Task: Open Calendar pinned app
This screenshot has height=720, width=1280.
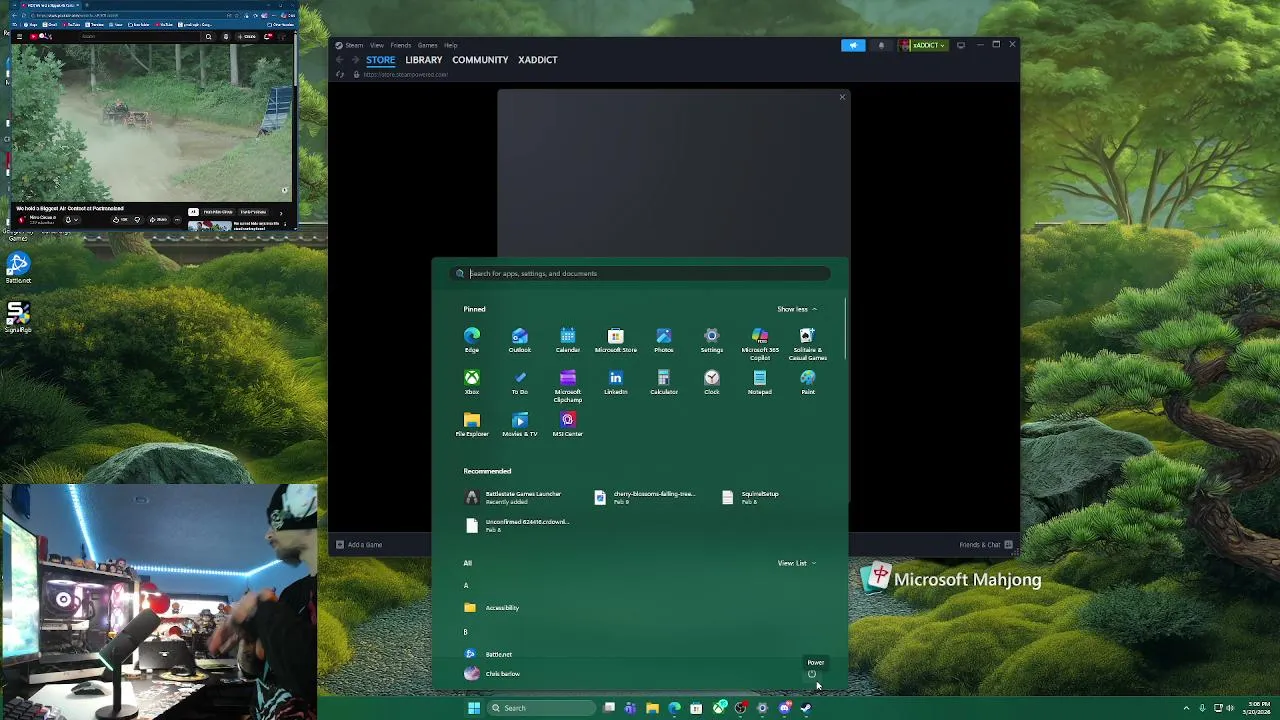Action: [567, 340]
